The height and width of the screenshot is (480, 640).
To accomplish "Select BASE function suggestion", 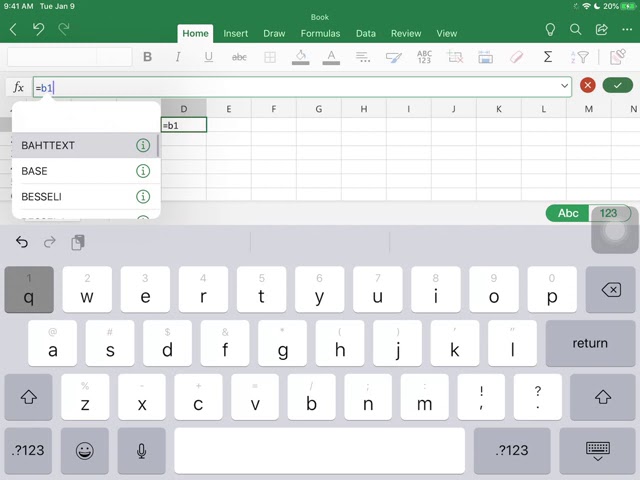I will tap(85, 171).
